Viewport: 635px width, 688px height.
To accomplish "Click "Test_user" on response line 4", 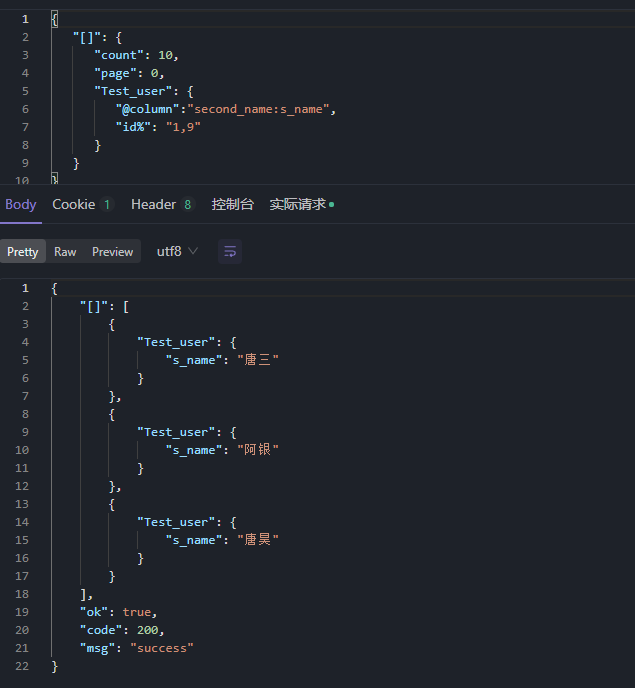I will click(176, 342).
